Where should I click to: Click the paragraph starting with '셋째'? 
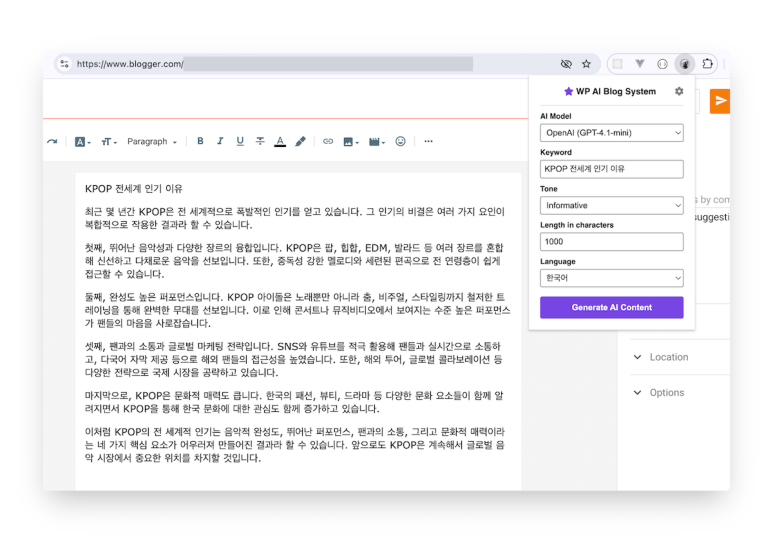pos(294,359)
